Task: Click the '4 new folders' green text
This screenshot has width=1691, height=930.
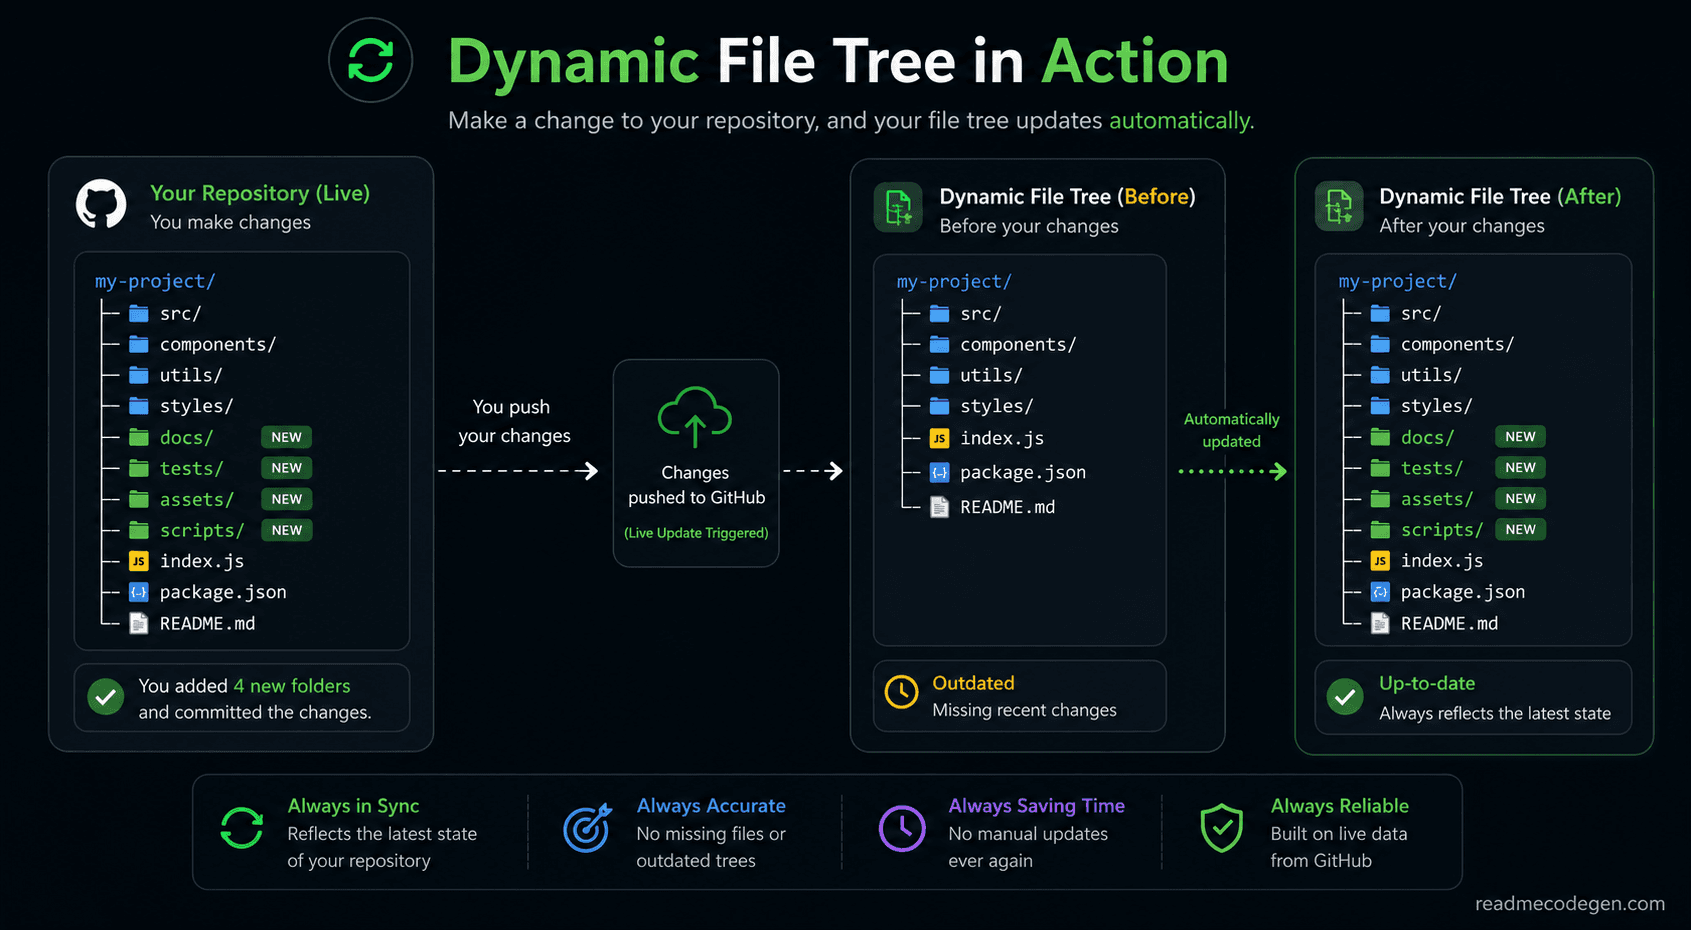Action: click(292, 686)
